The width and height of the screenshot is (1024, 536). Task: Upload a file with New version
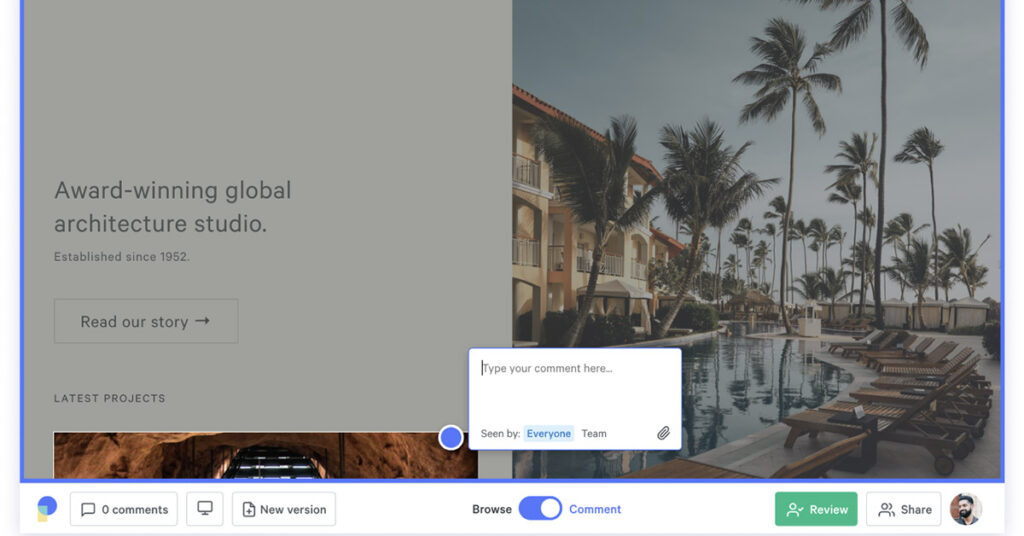pos(284,509)
